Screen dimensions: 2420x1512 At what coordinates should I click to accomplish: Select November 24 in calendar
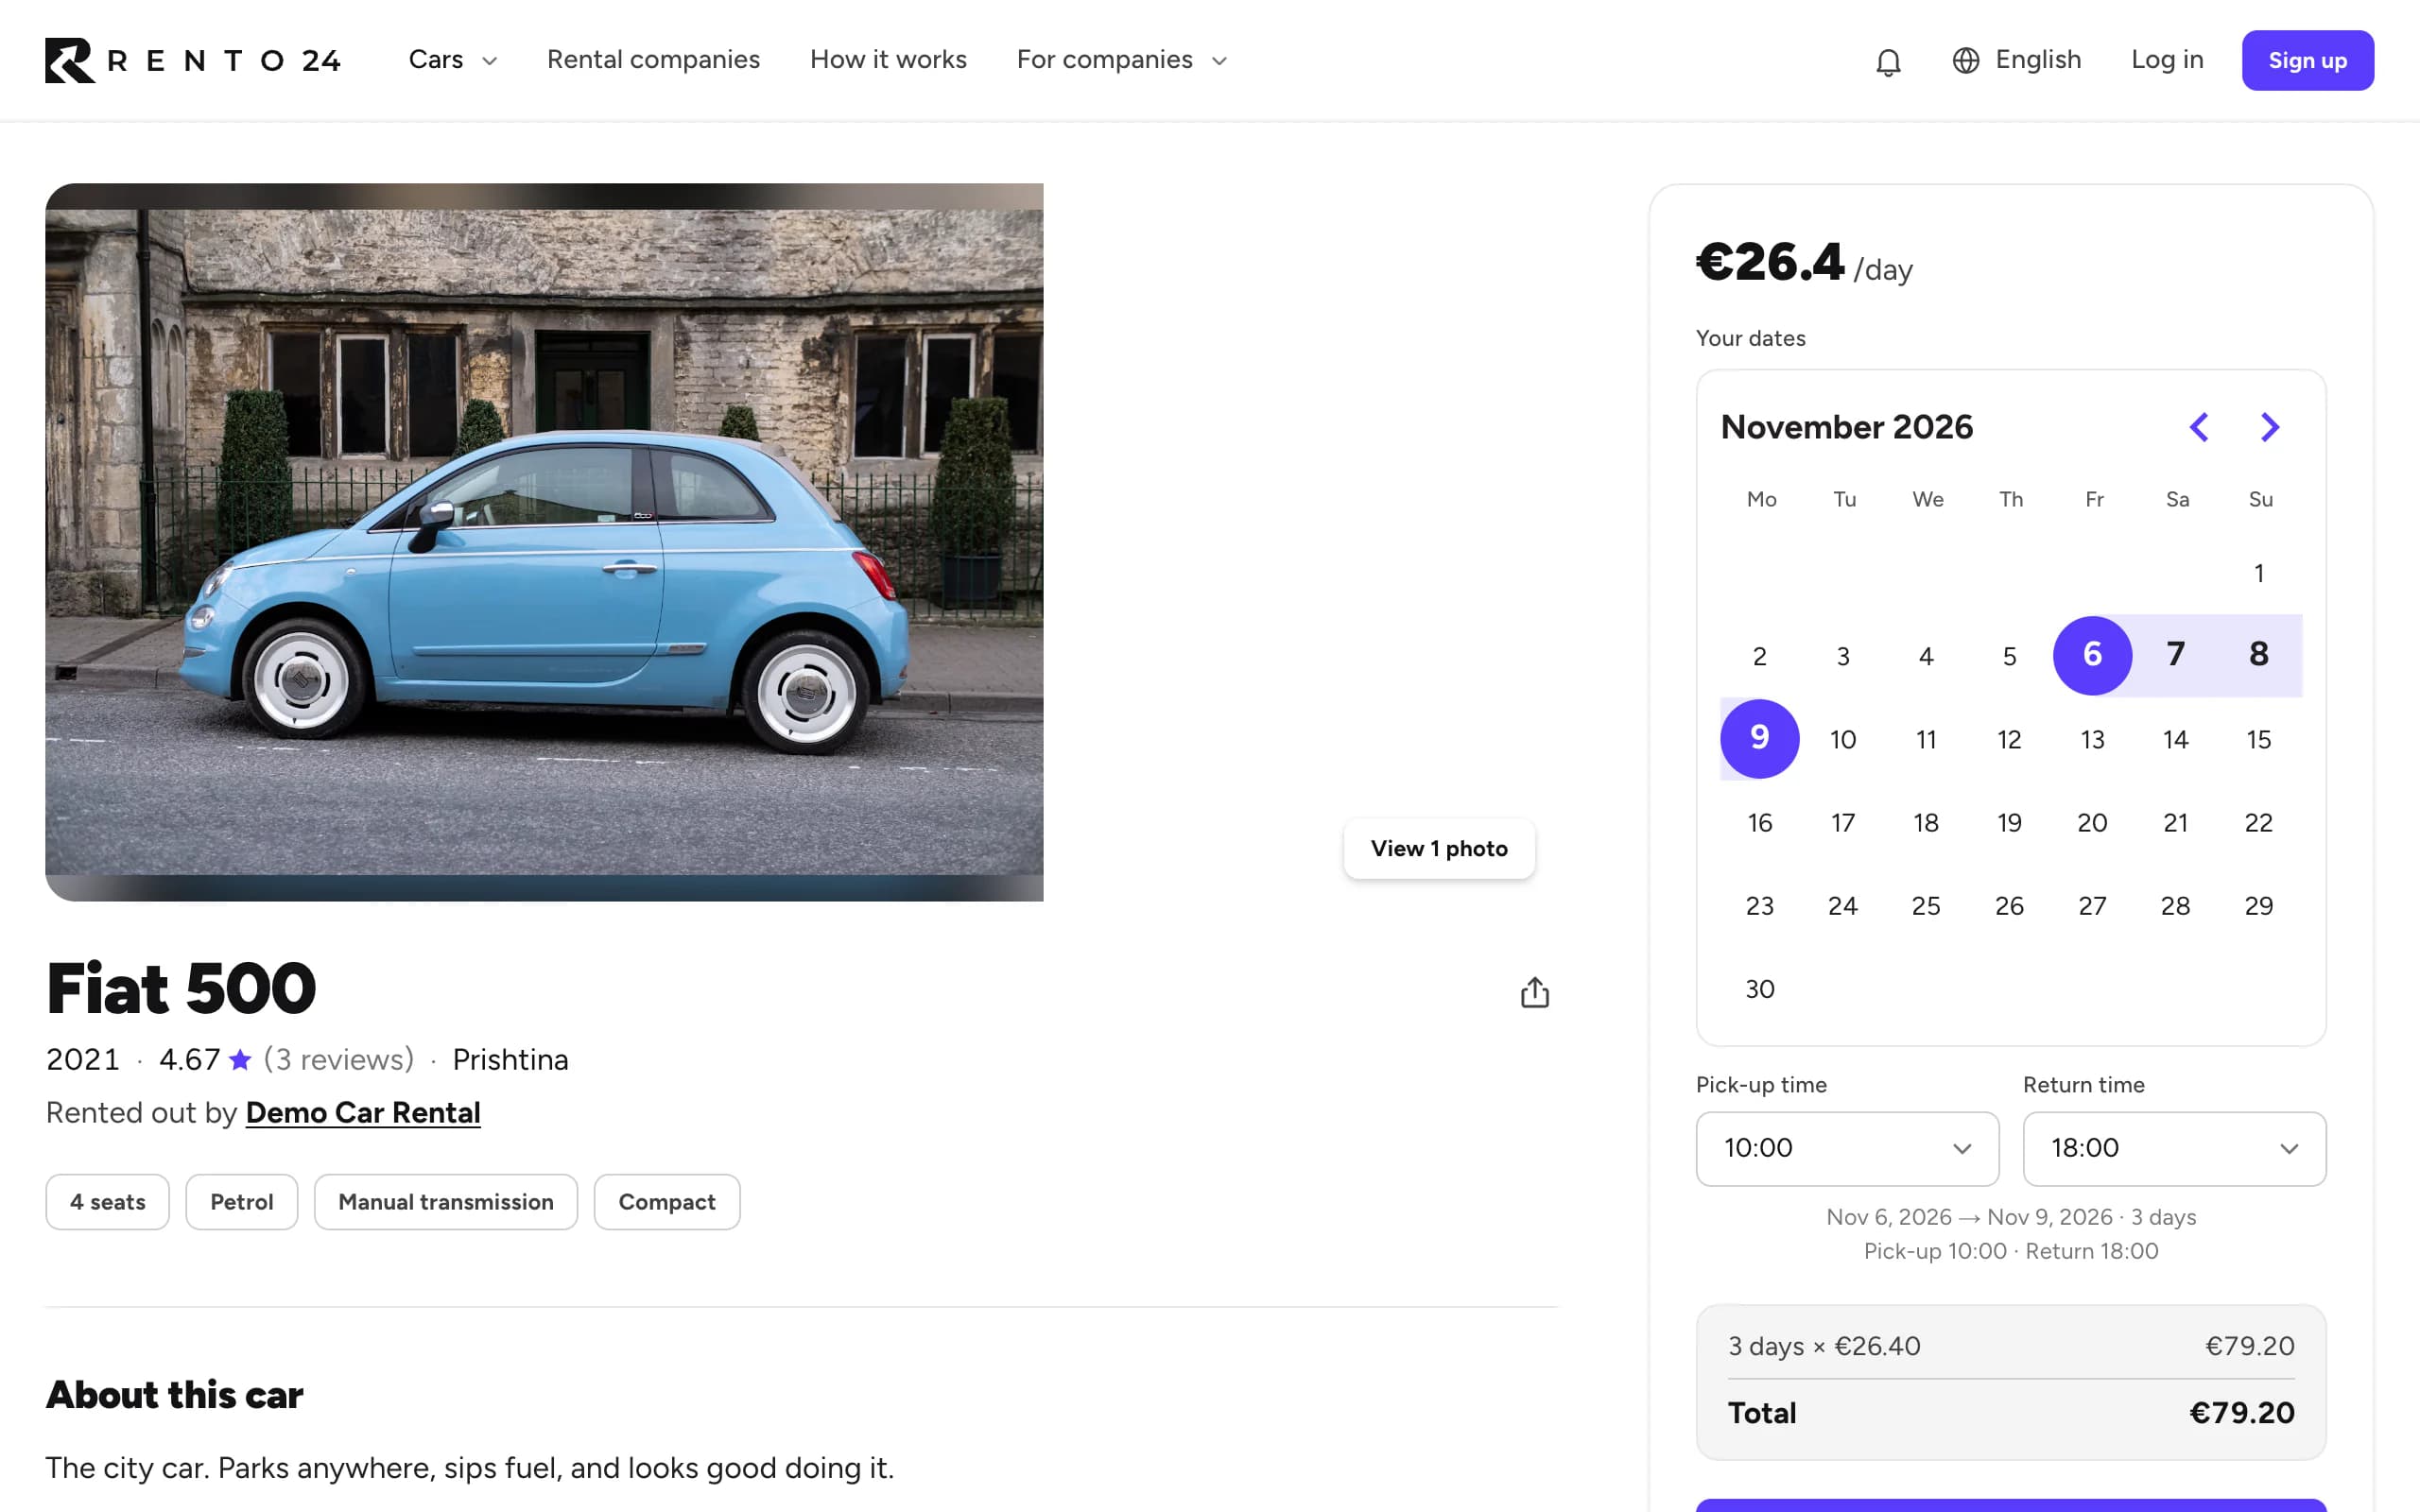pos(1843,905)
